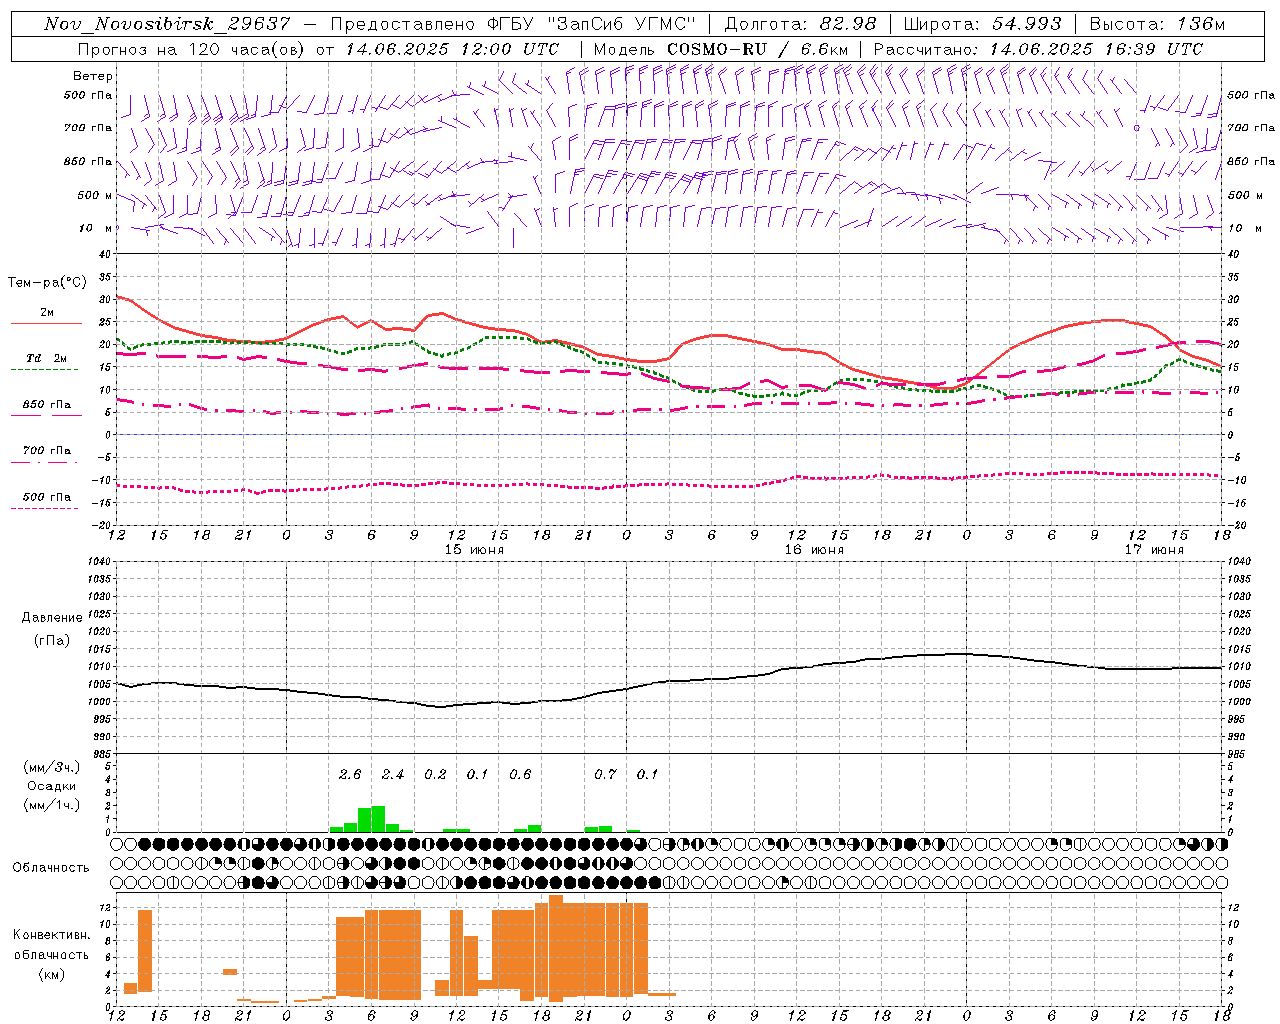Click the 2.6 precipitation total value
Viewport: 1280px width, 1024px height.
pos(350,774)
